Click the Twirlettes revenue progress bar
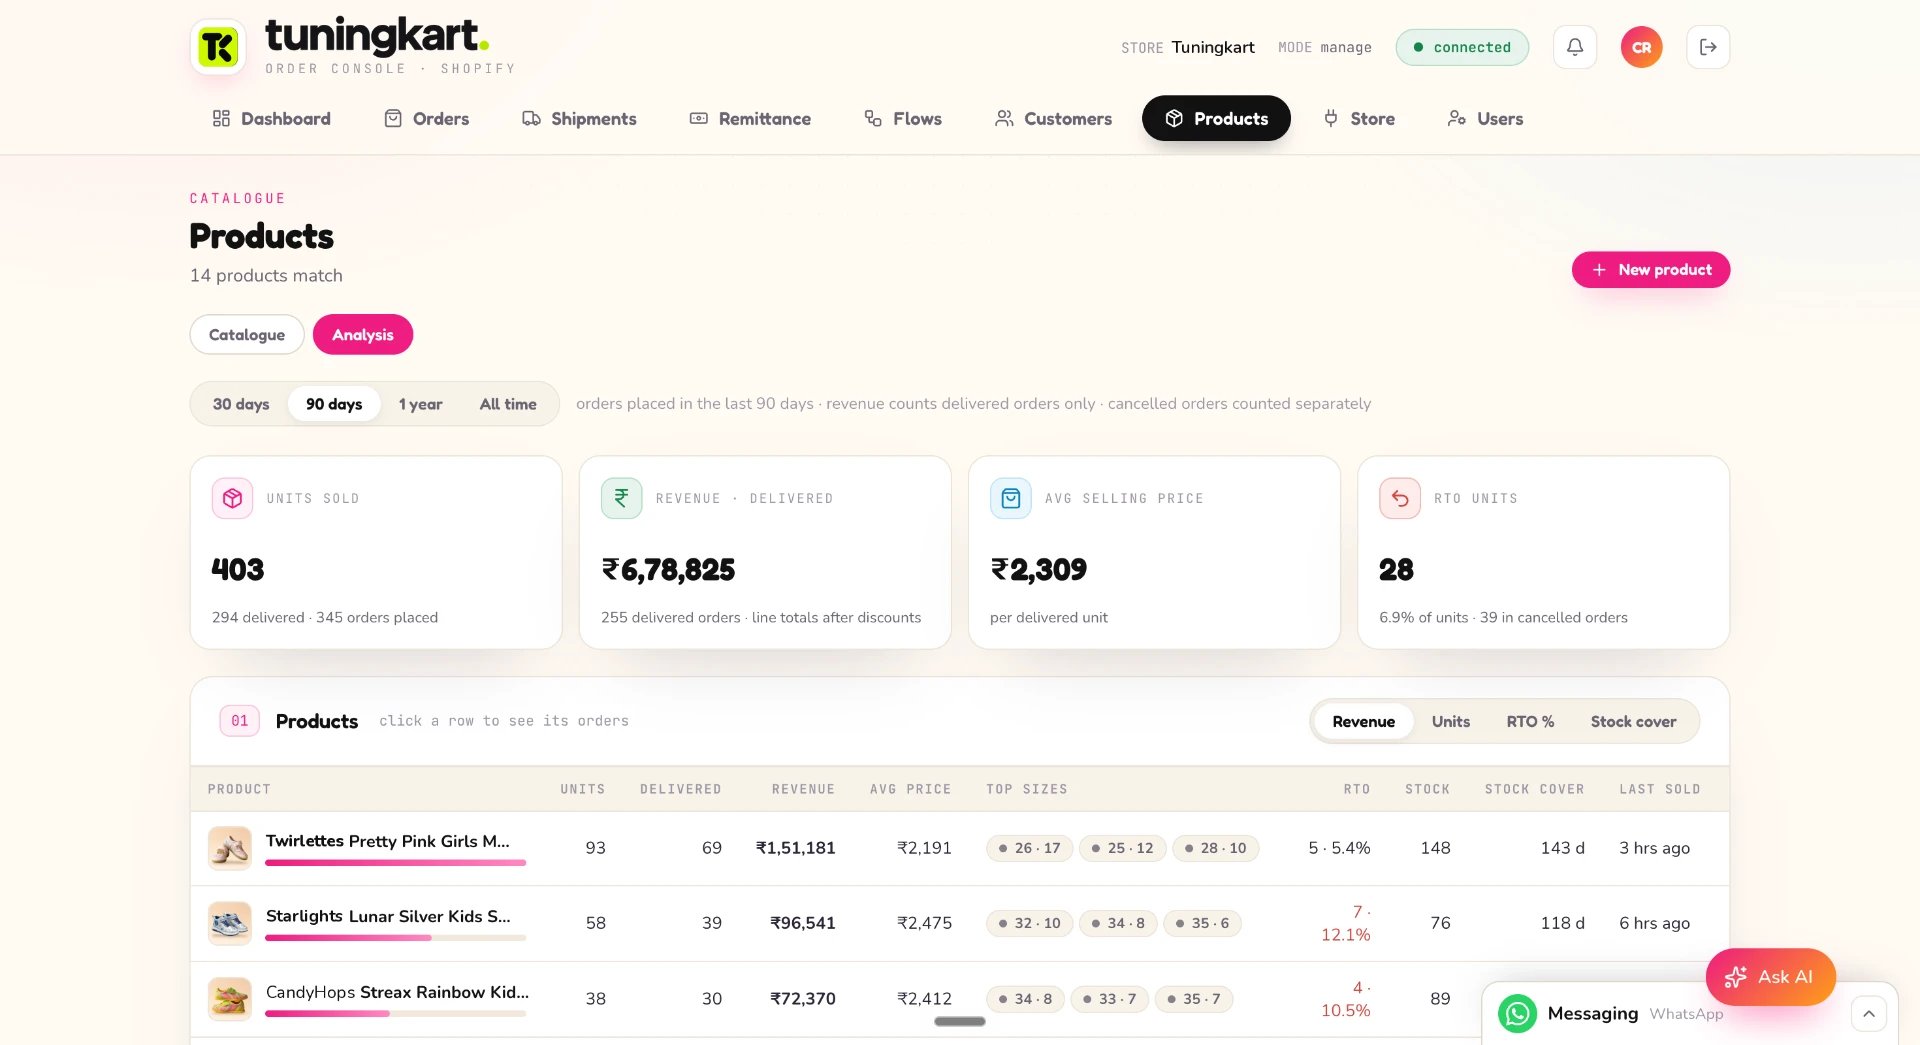This screenshot has width=1920, height=1045. [x=395, y=863]
